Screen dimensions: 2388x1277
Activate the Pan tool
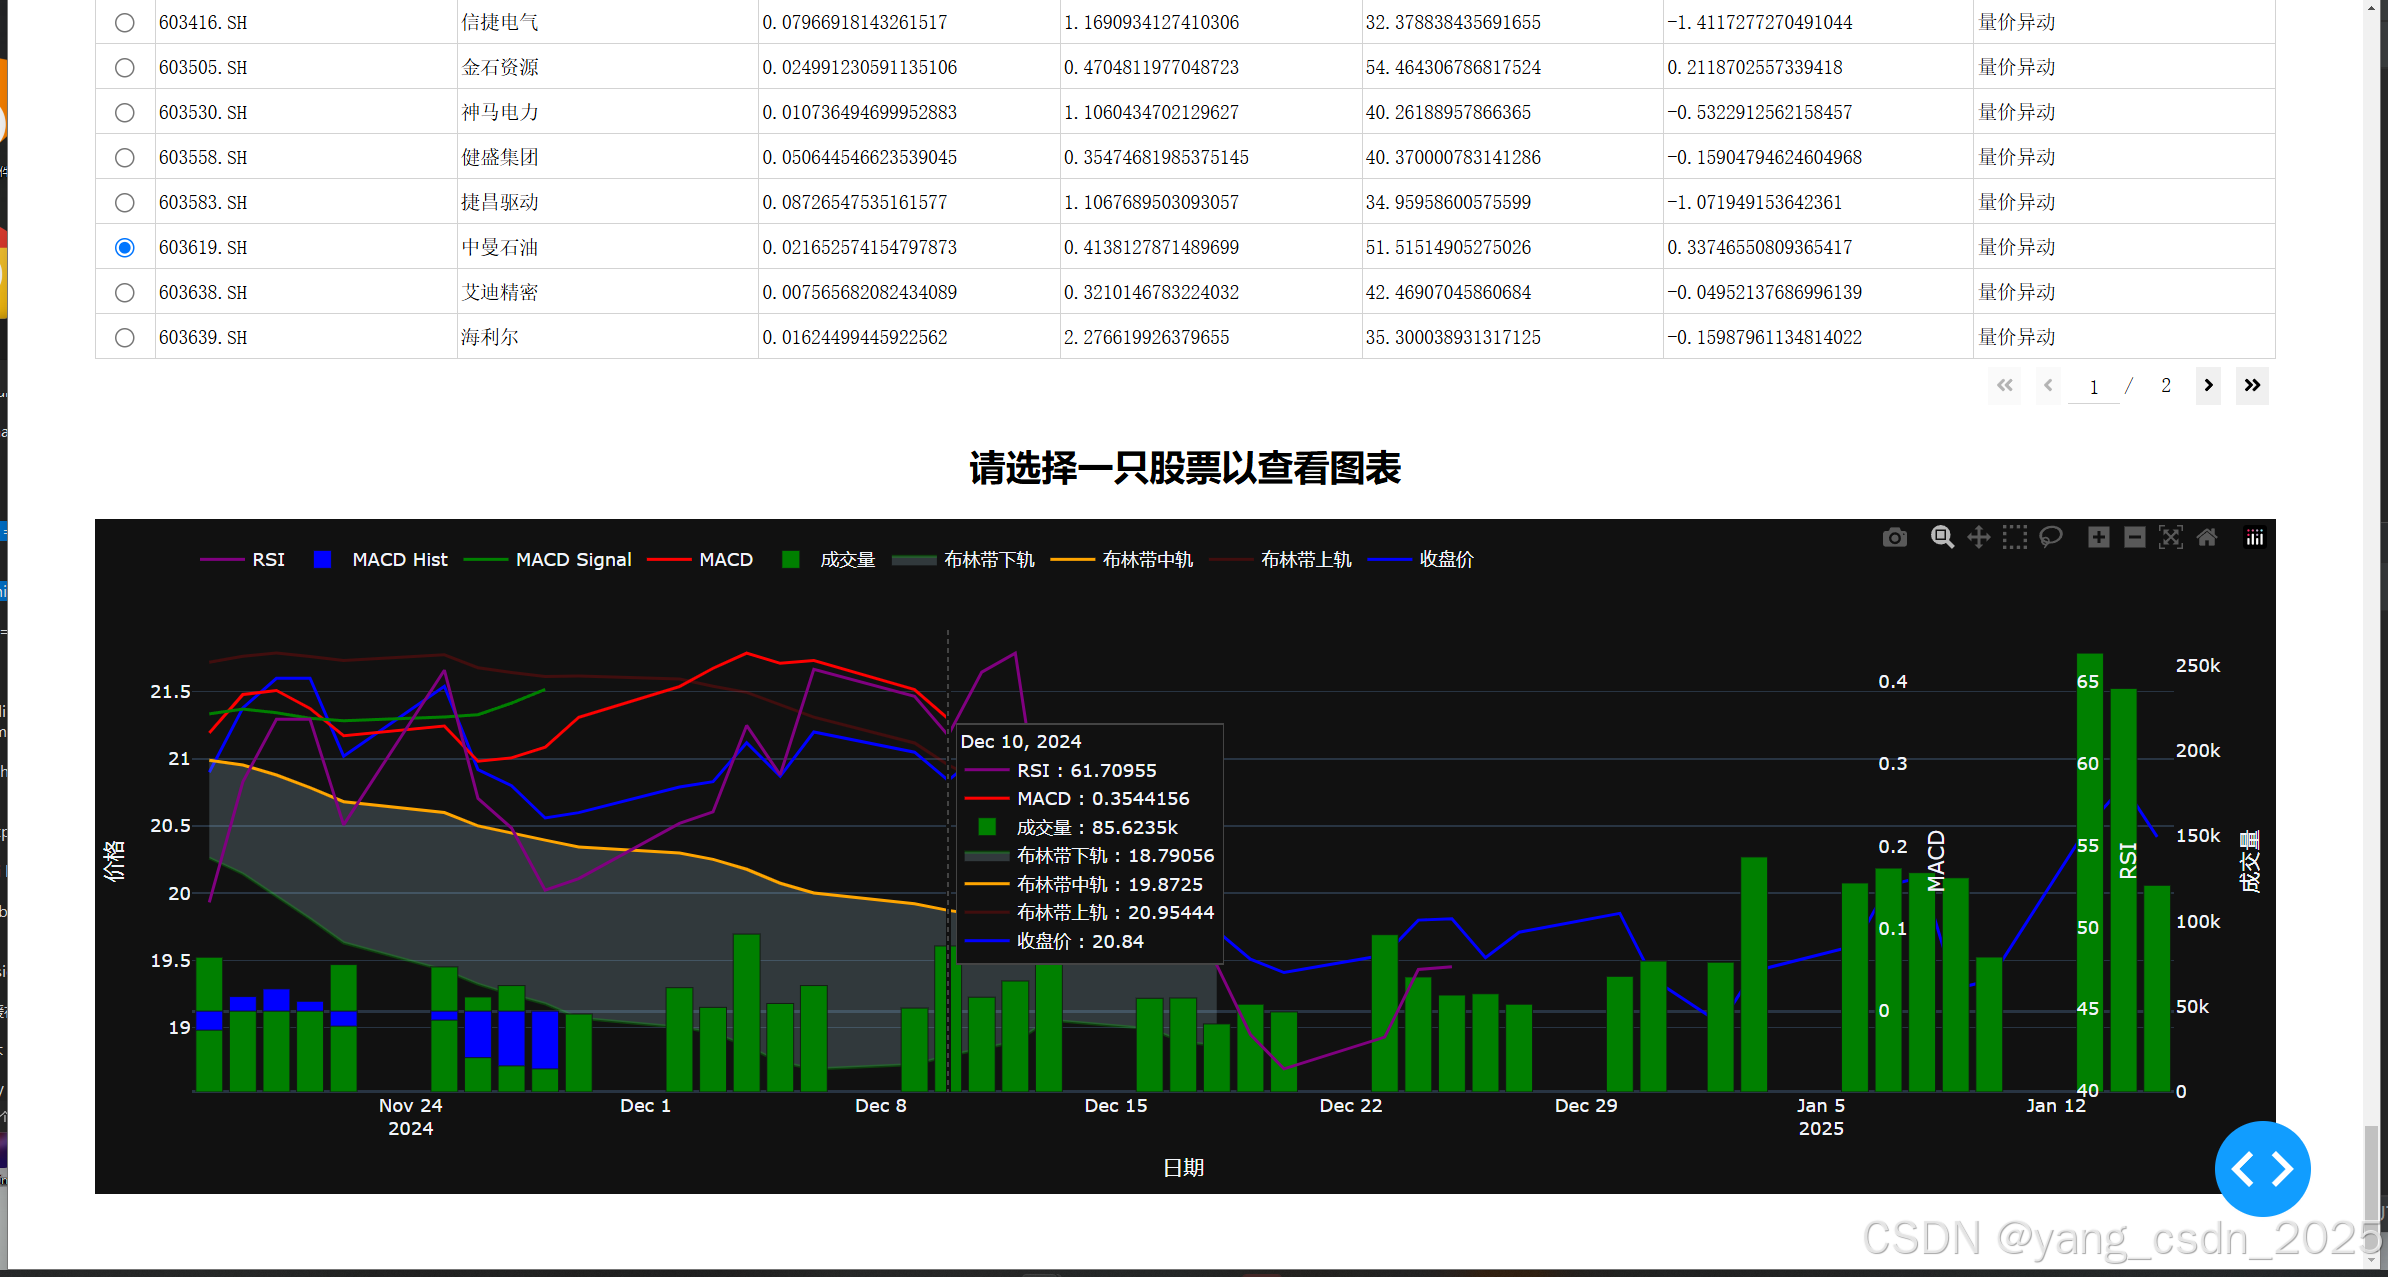(x=1978, y=538)
